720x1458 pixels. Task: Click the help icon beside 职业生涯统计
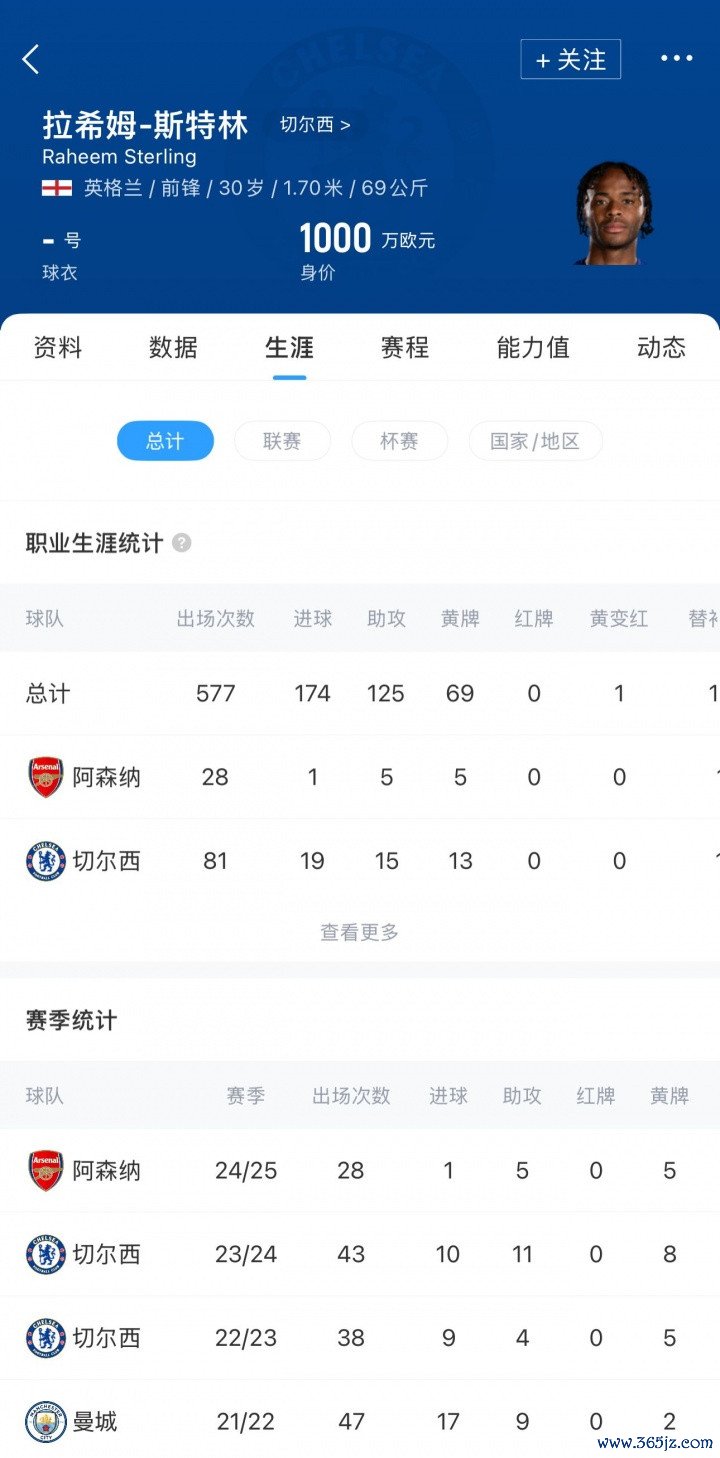pyautogui.click(x=181, y=543)
